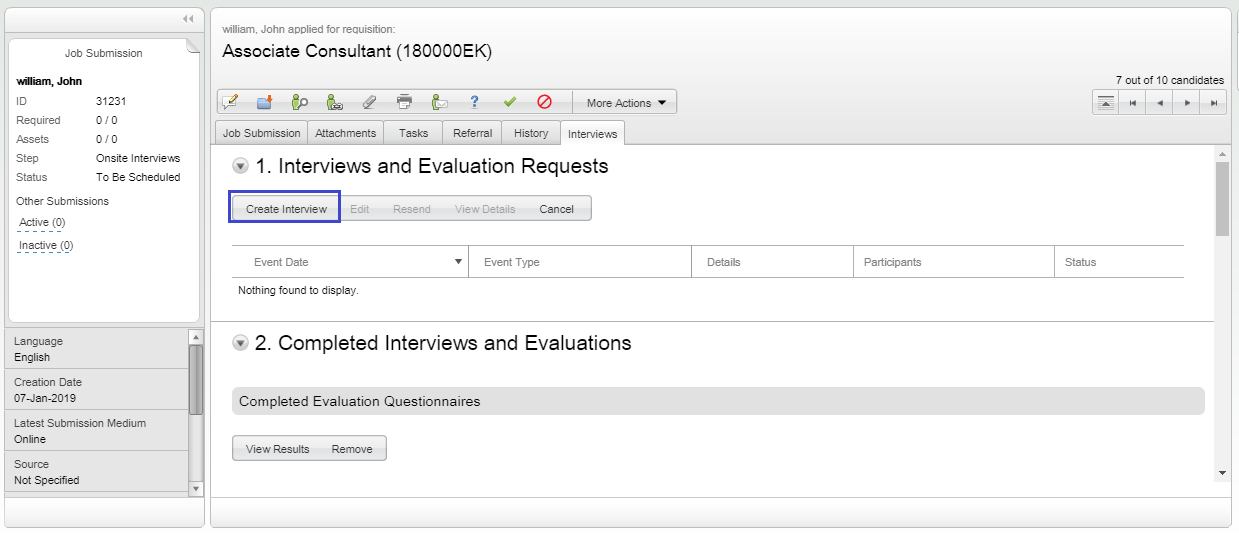Click the Language English value
The width and height of the screenshot is (1239, 535).
pos(32,357)
